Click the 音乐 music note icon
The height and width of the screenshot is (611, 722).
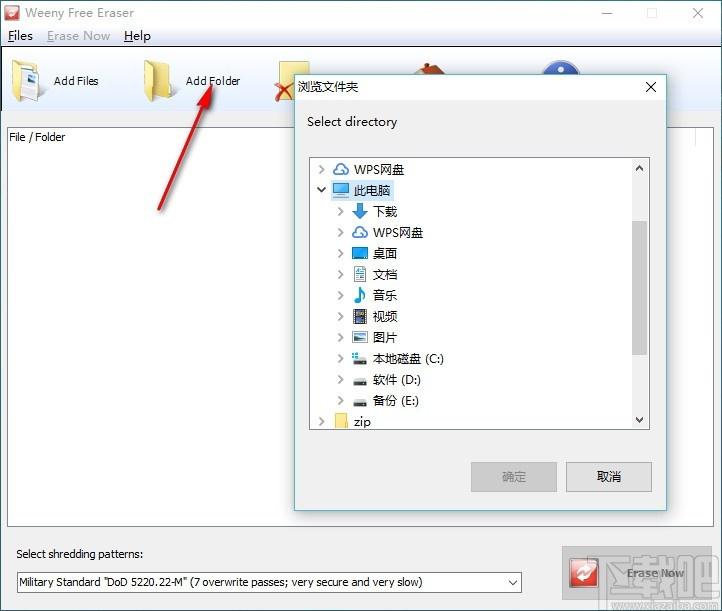pos(360,295)
